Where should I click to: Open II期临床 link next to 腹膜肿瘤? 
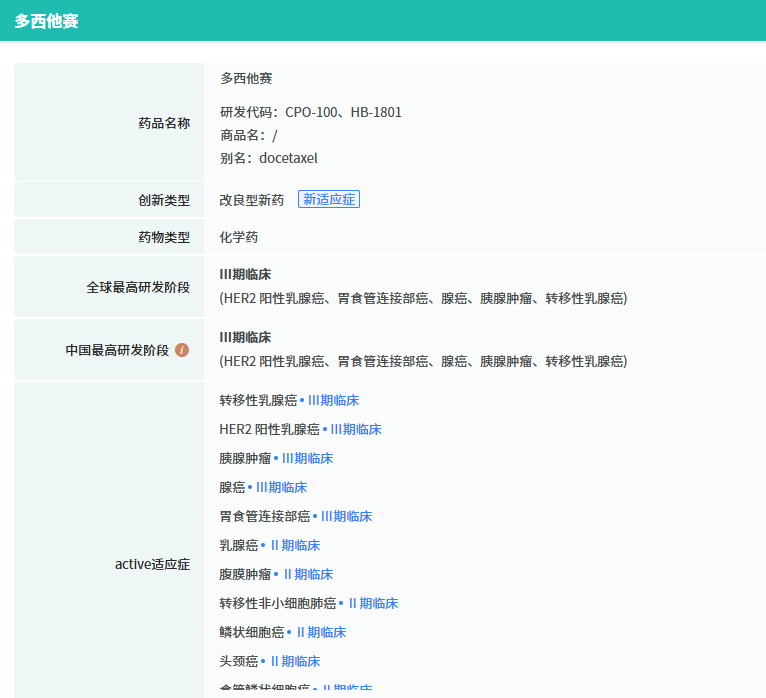click(308, 574)
